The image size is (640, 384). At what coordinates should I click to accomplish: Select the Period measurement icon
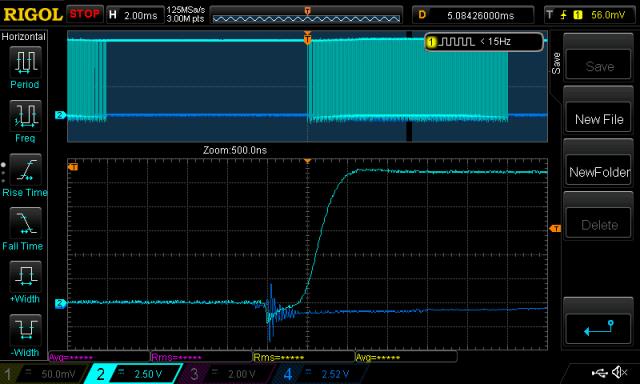pos(25,62)
